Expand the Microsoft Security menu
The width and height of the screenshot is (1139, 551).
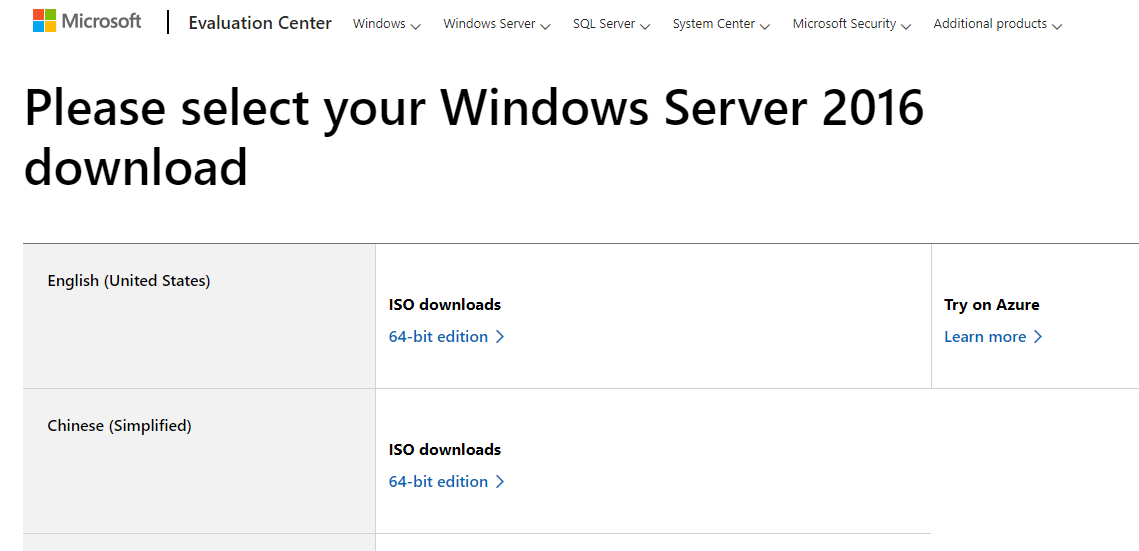(851, 24)
